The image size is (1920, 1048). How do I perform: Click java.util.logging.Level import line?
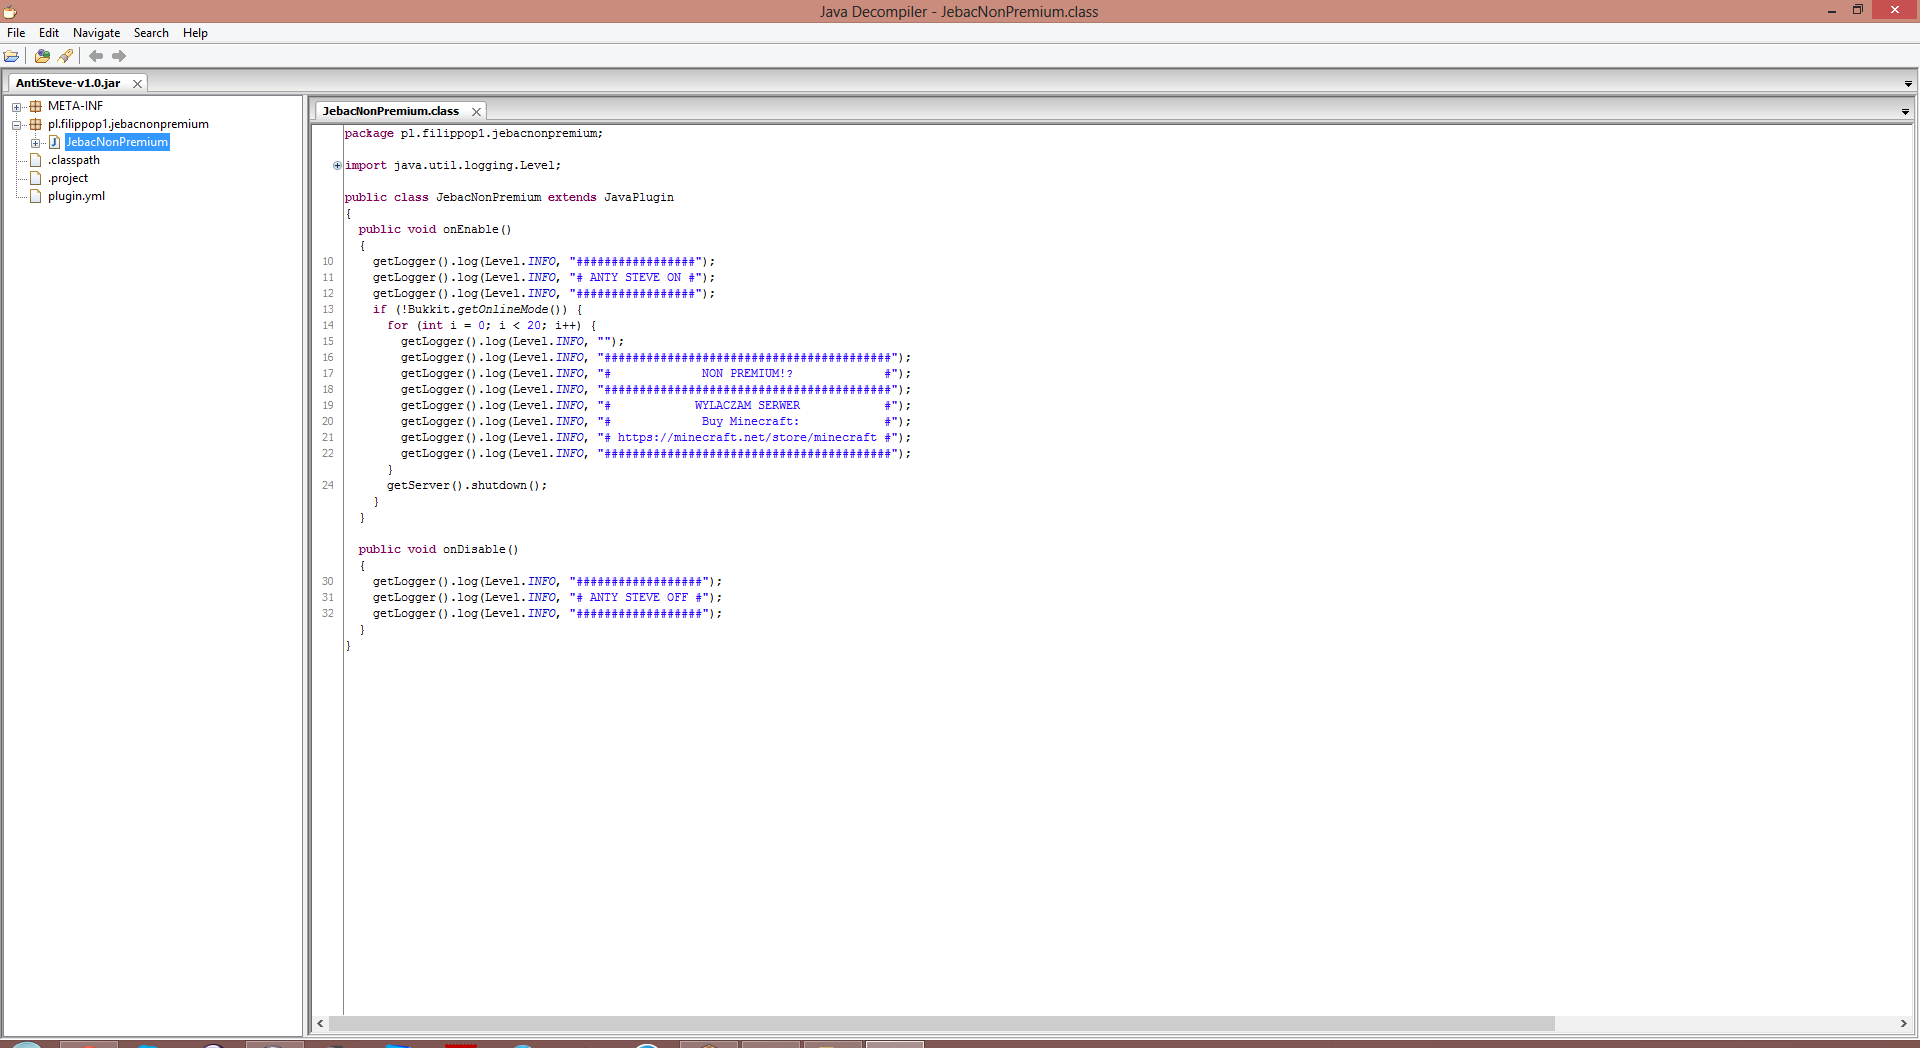coord(453,166)
